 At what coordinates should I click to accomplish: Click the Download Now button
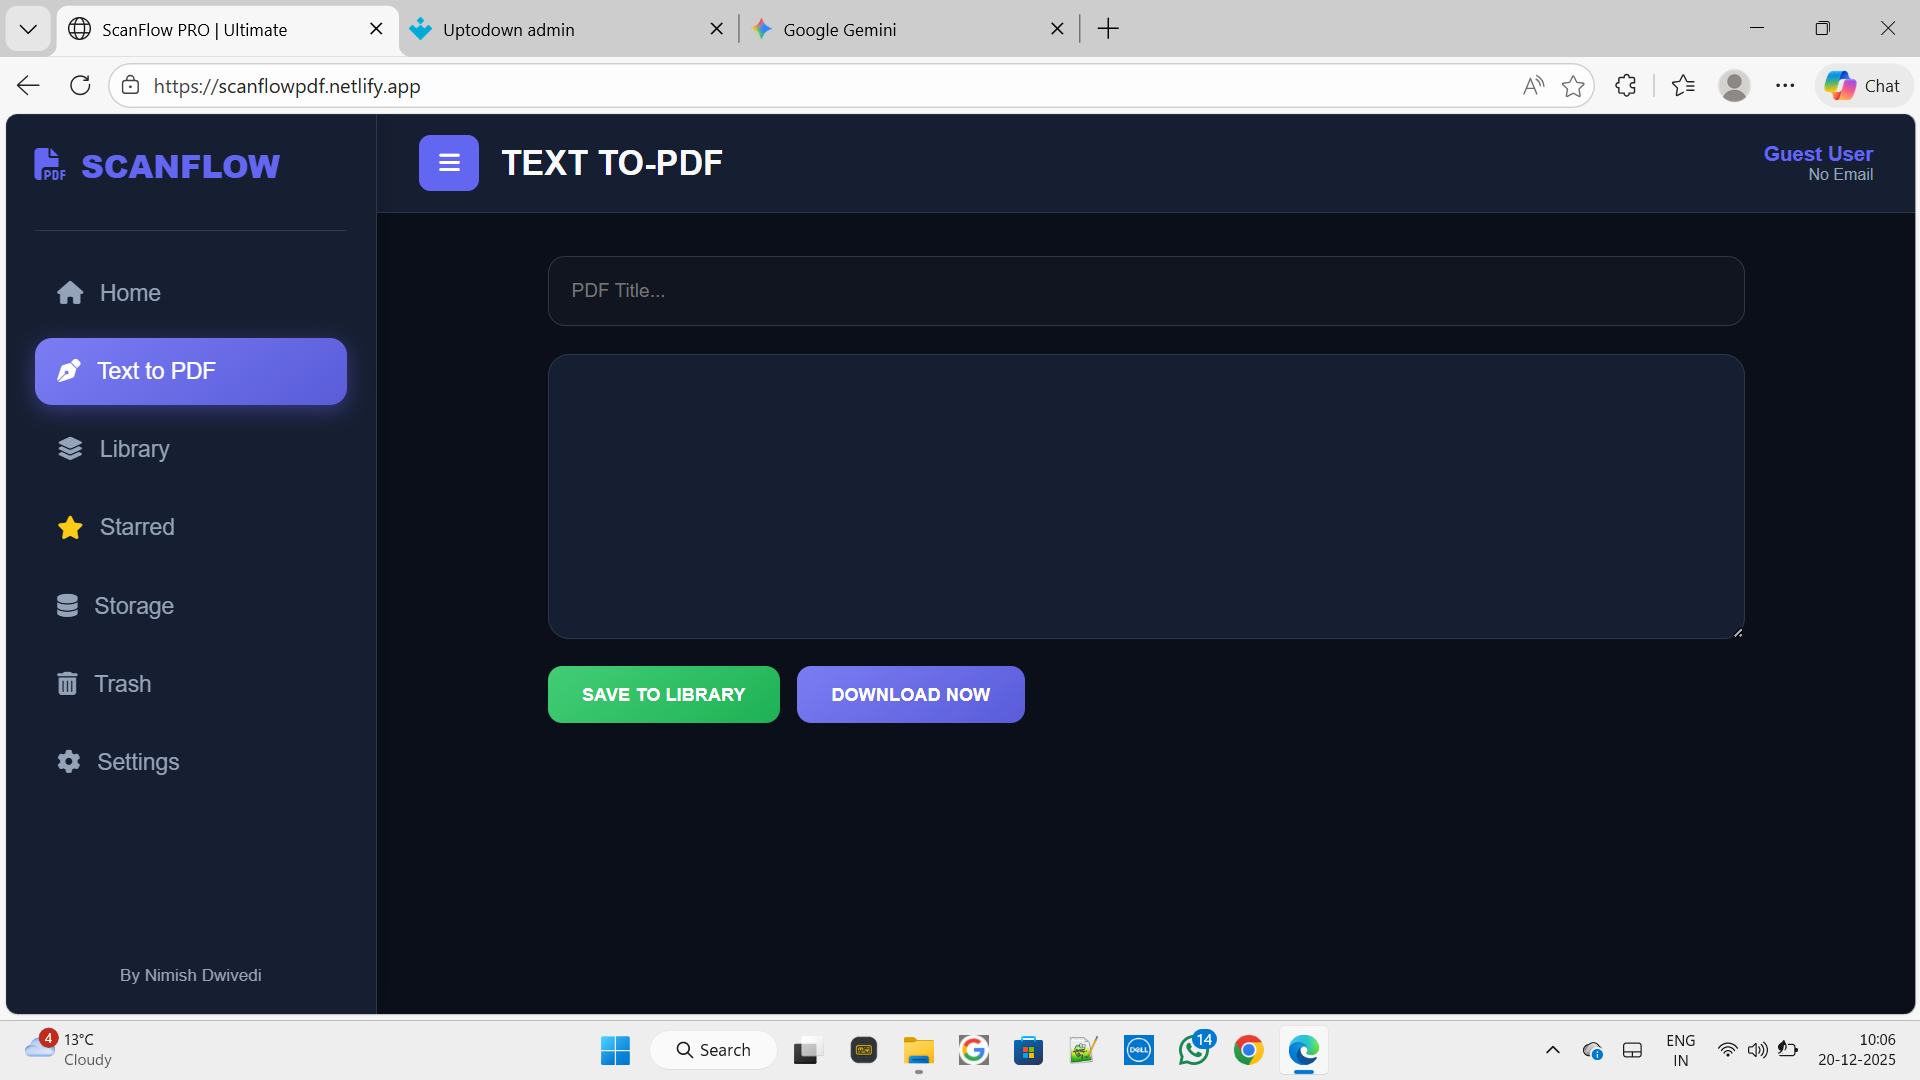point(910,694)
